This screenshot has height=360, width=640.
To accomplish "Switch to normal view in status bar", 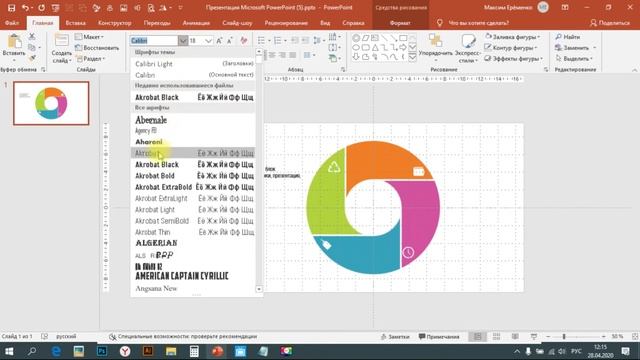I will (477, 337).
